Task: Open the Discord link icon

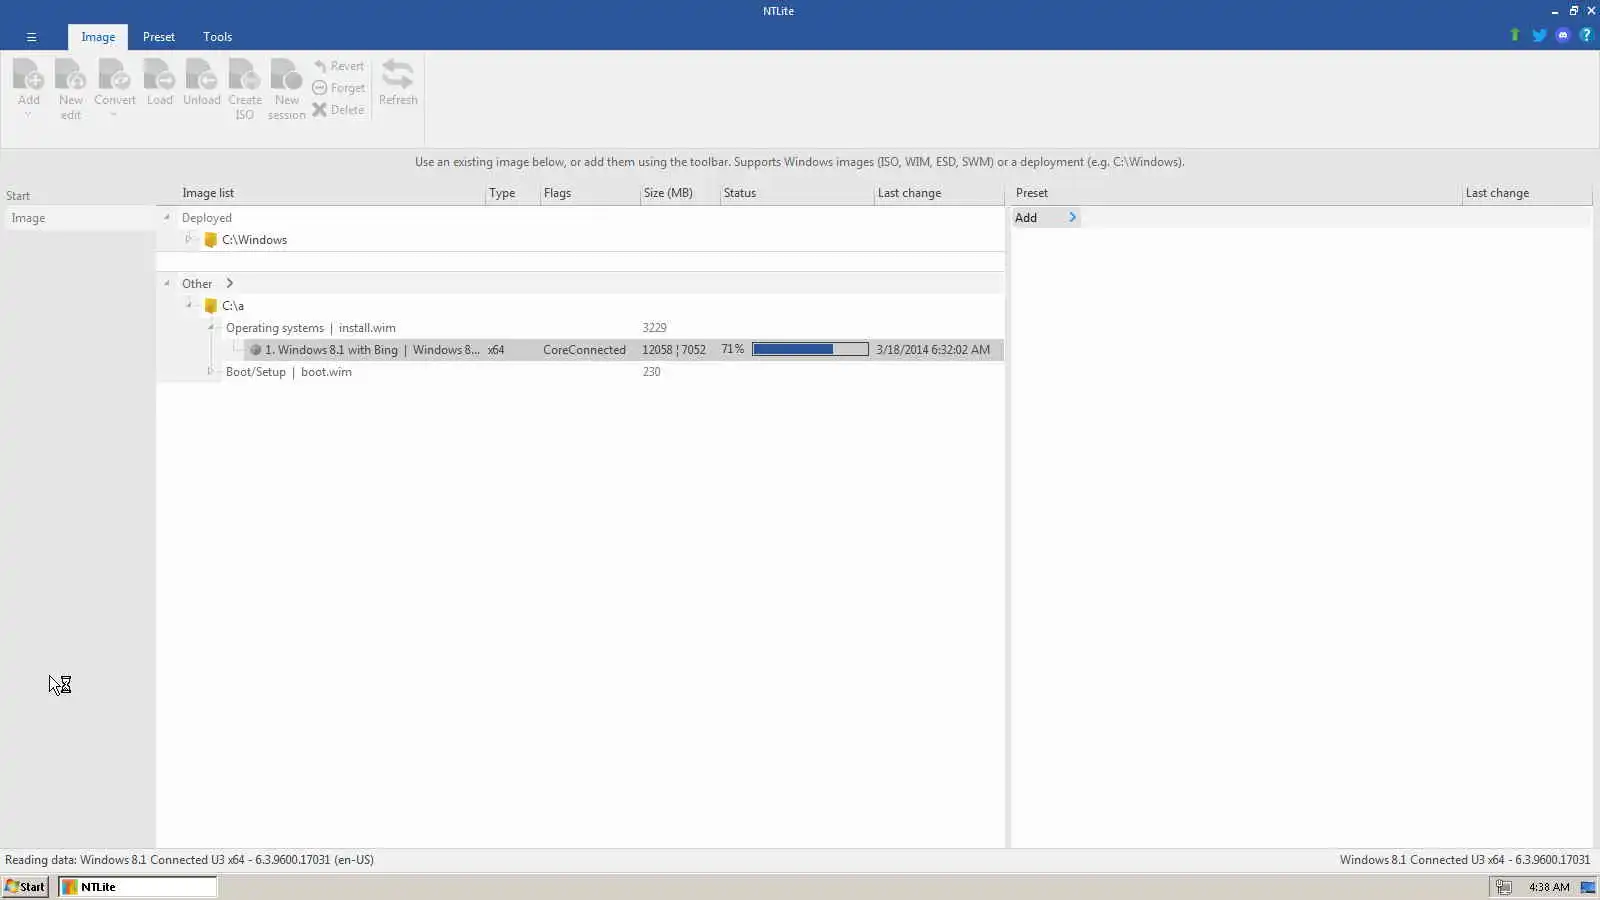Action: pyautogui.click(x=1563, y=35)
